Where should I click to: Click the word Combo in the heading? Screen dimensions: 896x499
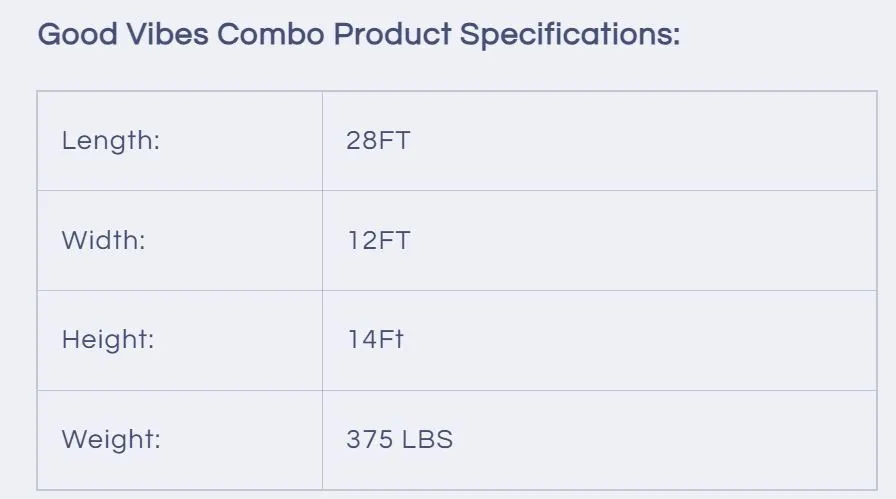click(x=270, y=35)
